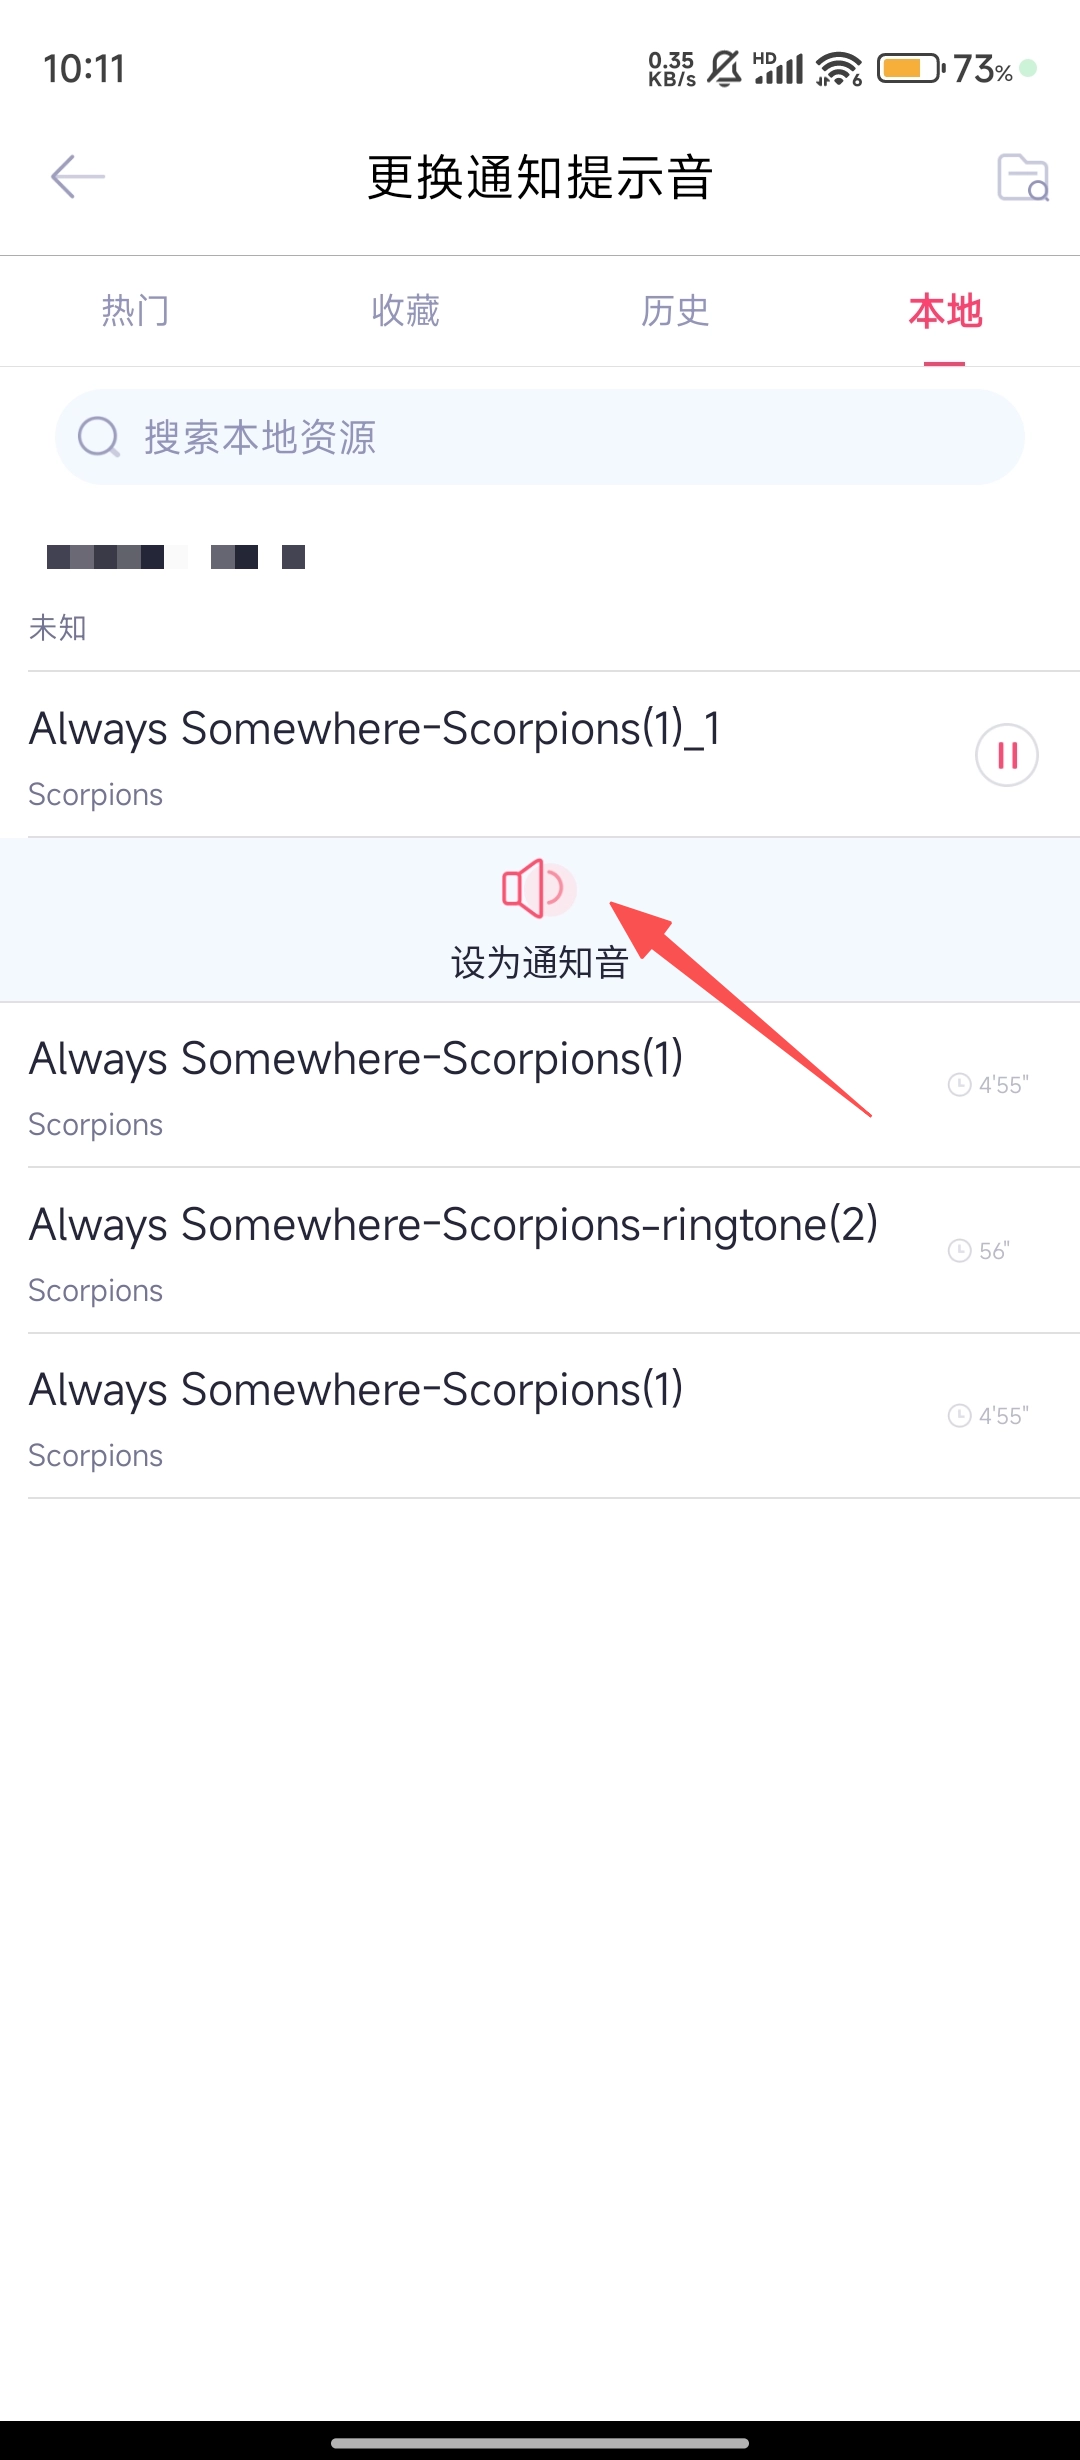
Task: Tap 设为通知音 to set notification sound
Action: (x=540, y=962)
